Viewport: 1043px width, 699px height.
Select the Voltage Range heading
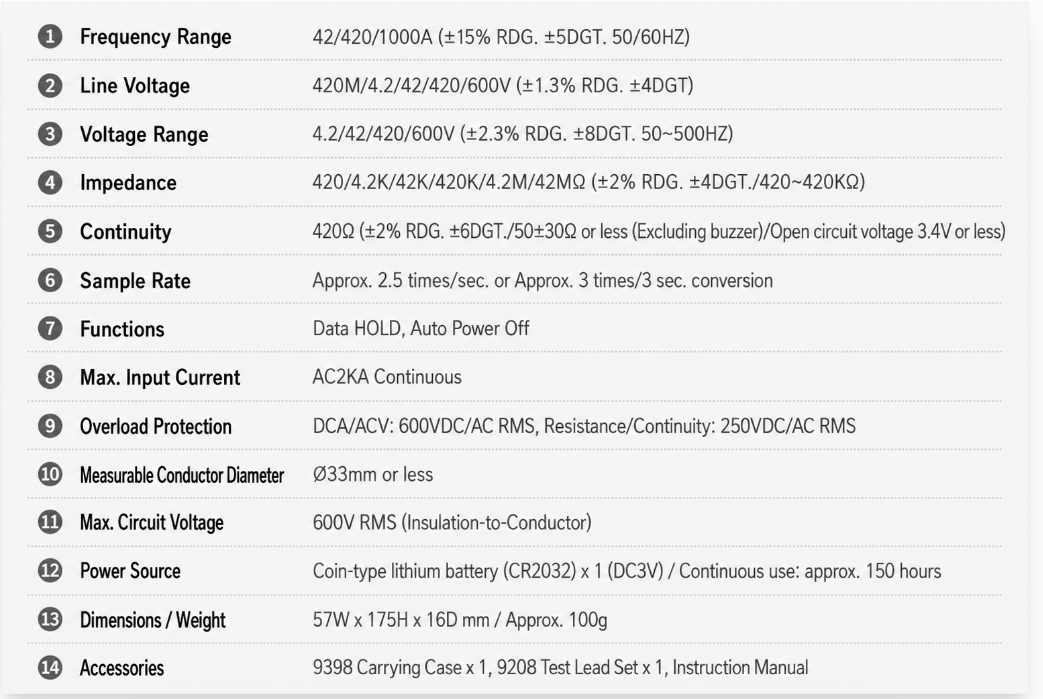click(x=144, y=134)
